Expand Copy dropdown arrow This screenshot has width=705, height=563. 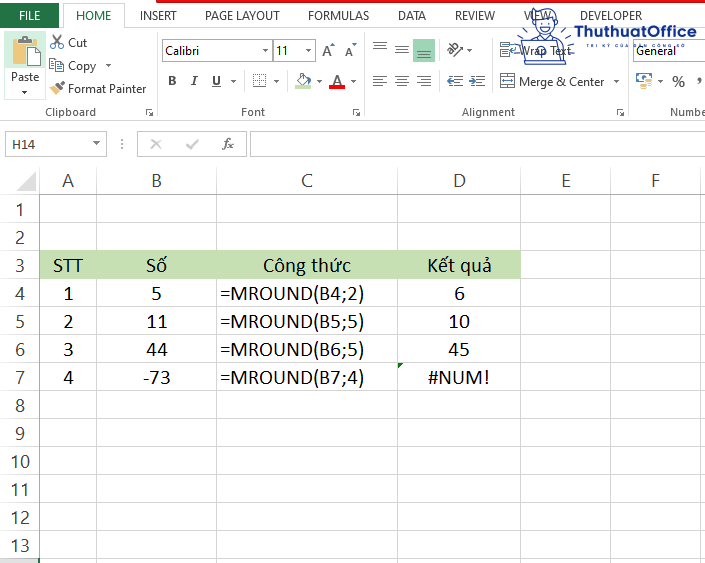tap(108, 66)
